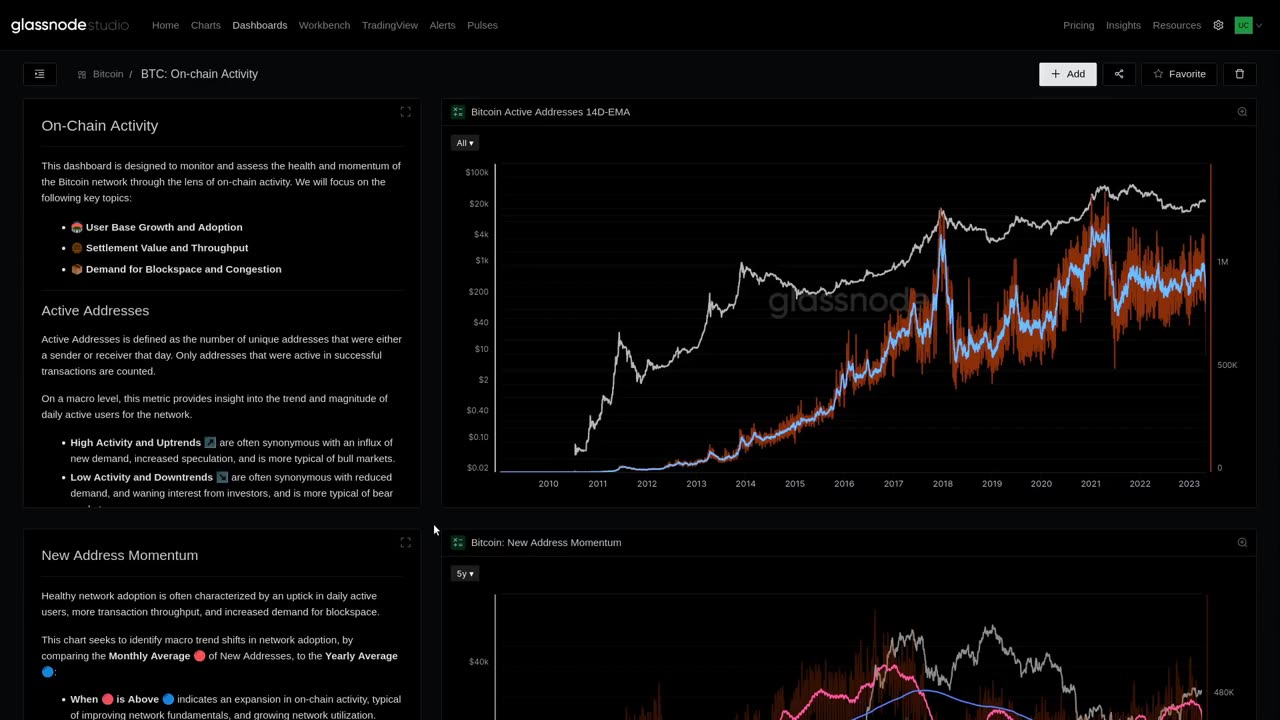Image resolution: width=1280 pixels, height=720 pixels.
Task: Click Settlement Value and Throughput bullet
Action: (x=167, y=248)
